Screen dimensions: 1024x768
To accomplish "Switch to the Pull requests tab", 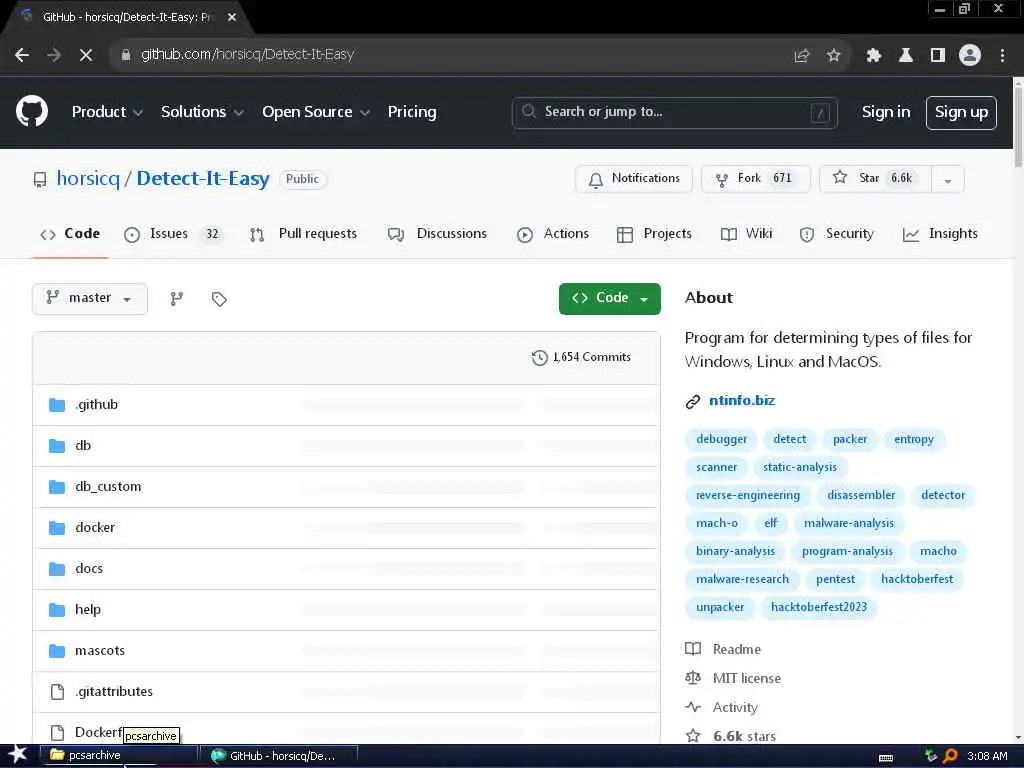I will click(x=303, y=234).
